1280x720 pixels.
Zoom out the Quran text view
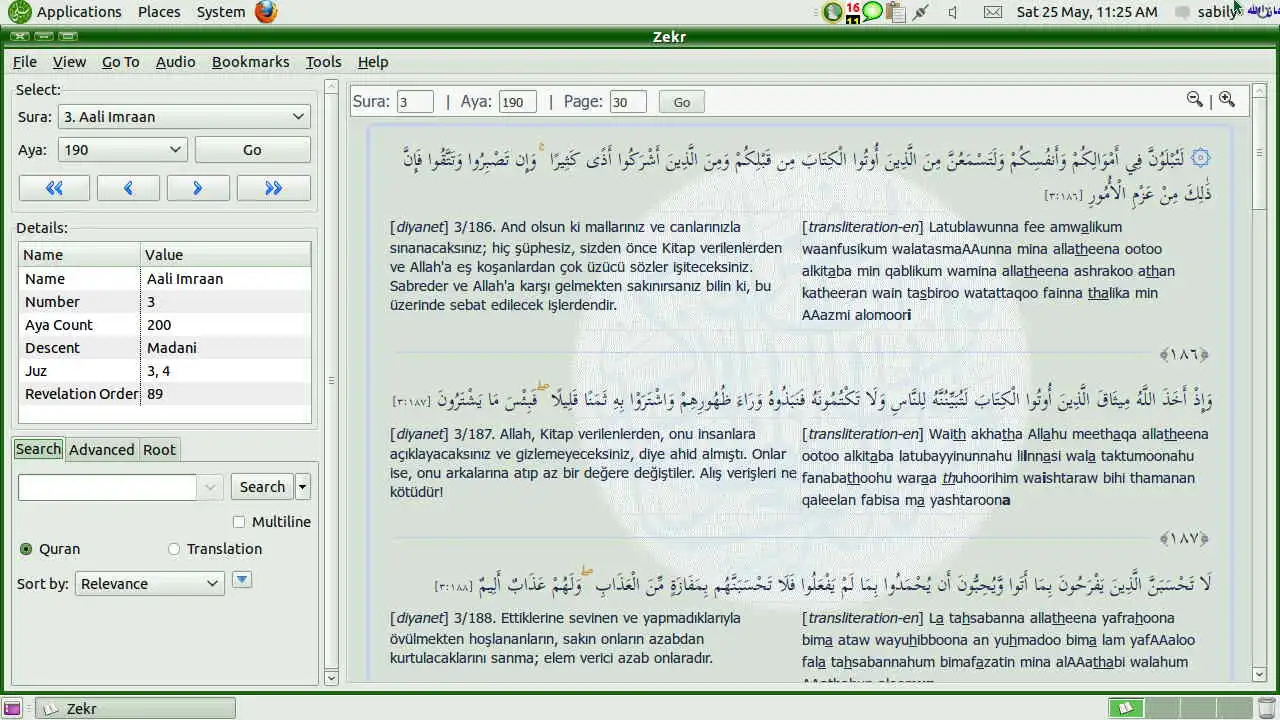point(1194,99)
